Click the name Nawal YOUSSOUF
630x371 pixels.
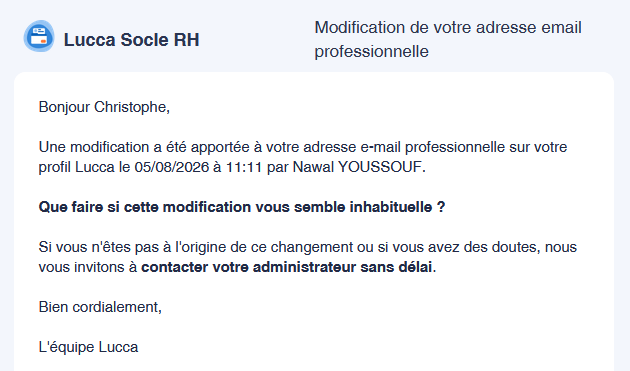click(357, 167)
